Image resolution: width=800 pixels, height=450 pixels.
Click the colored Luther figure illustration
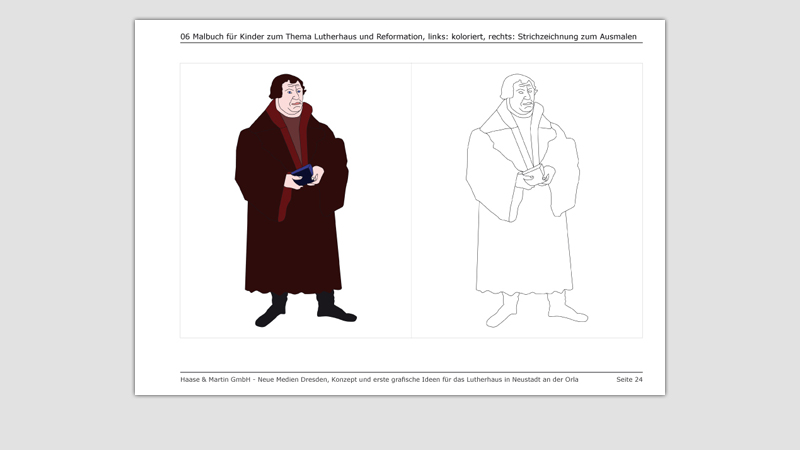click(x=296, y=201)
